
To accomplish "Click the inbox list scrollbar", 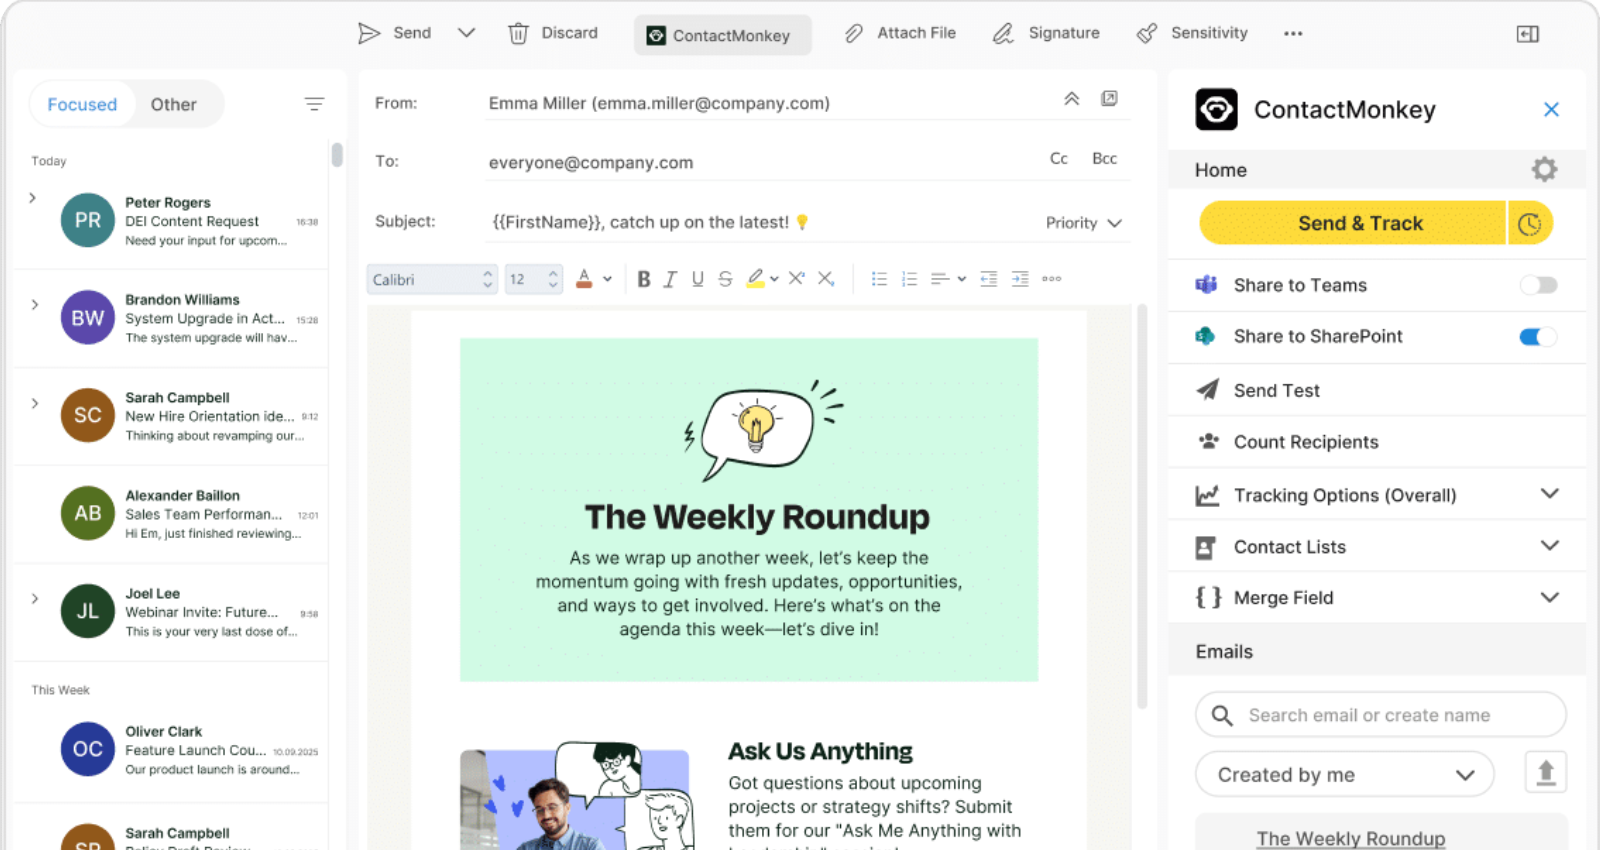I will (337, 155).
